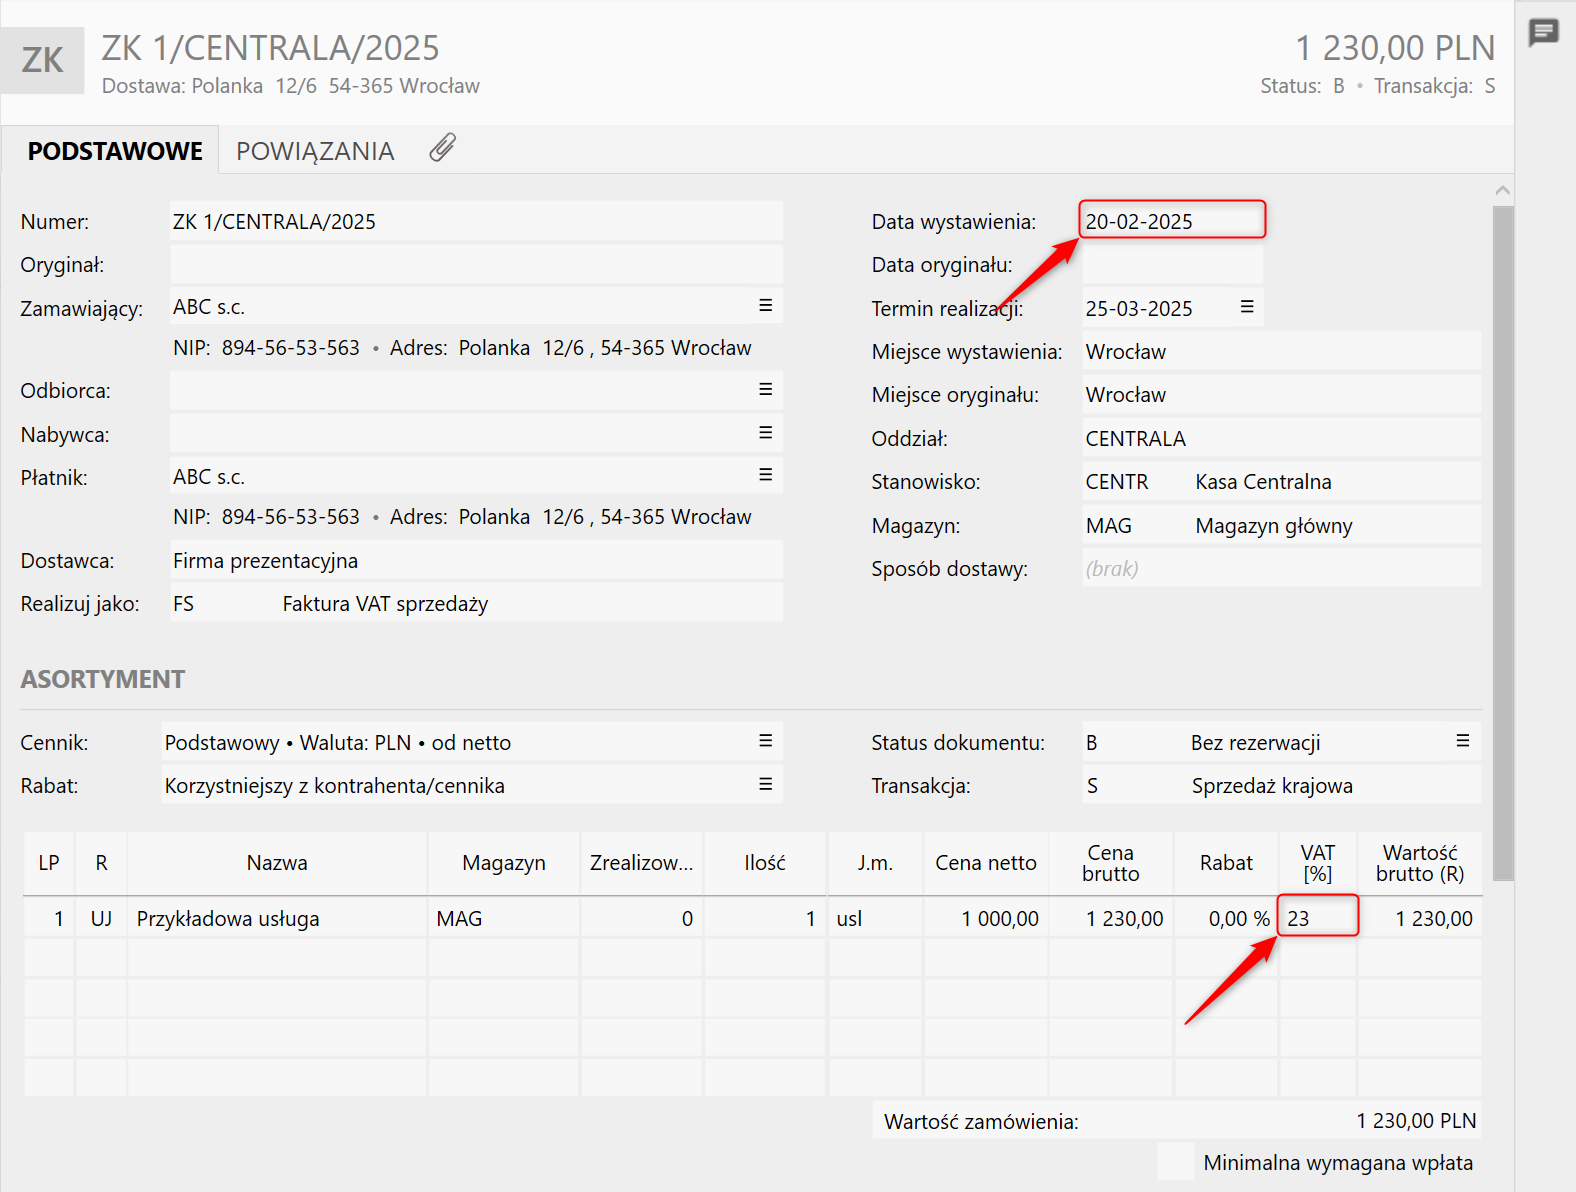Open the comments chat icon

tap(1544, 33)
